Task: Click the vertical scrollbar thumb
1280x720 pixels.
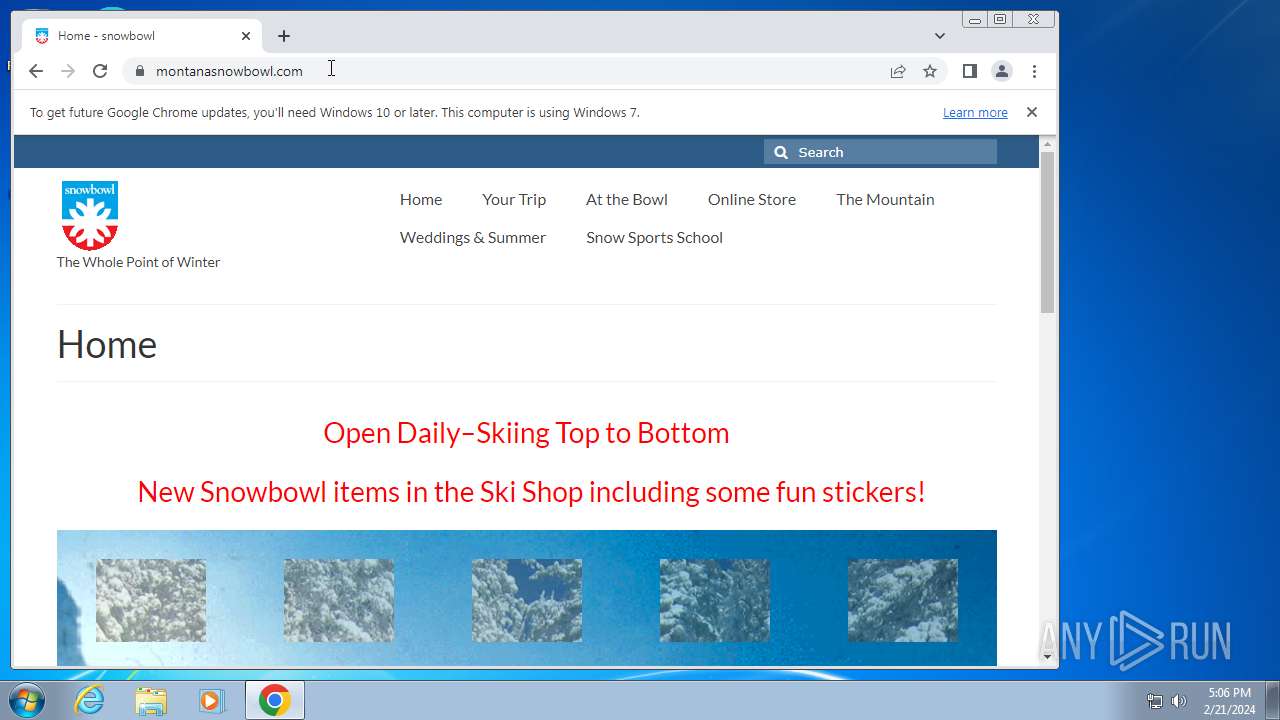Action: point(1048,233)
